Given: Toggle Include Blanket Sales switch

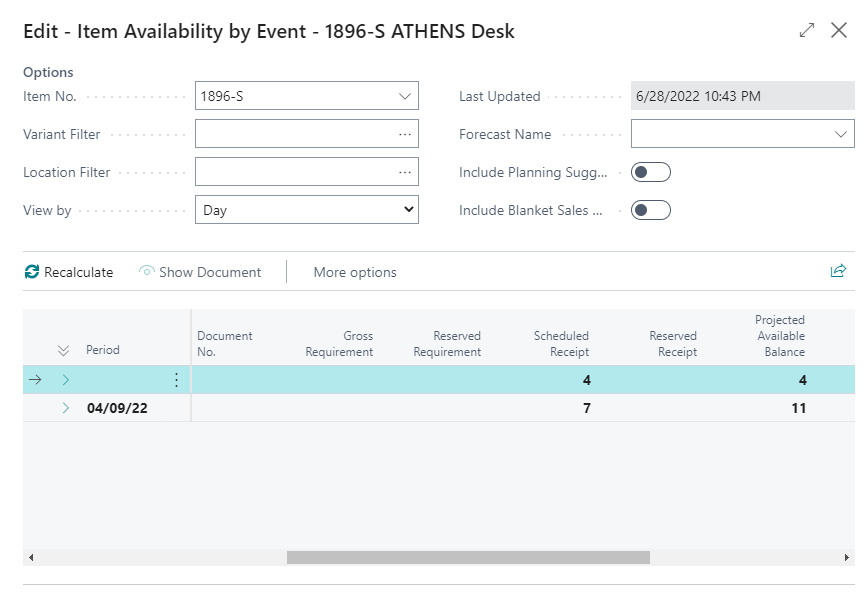Looking at the screenshot, I should [651, 210].
